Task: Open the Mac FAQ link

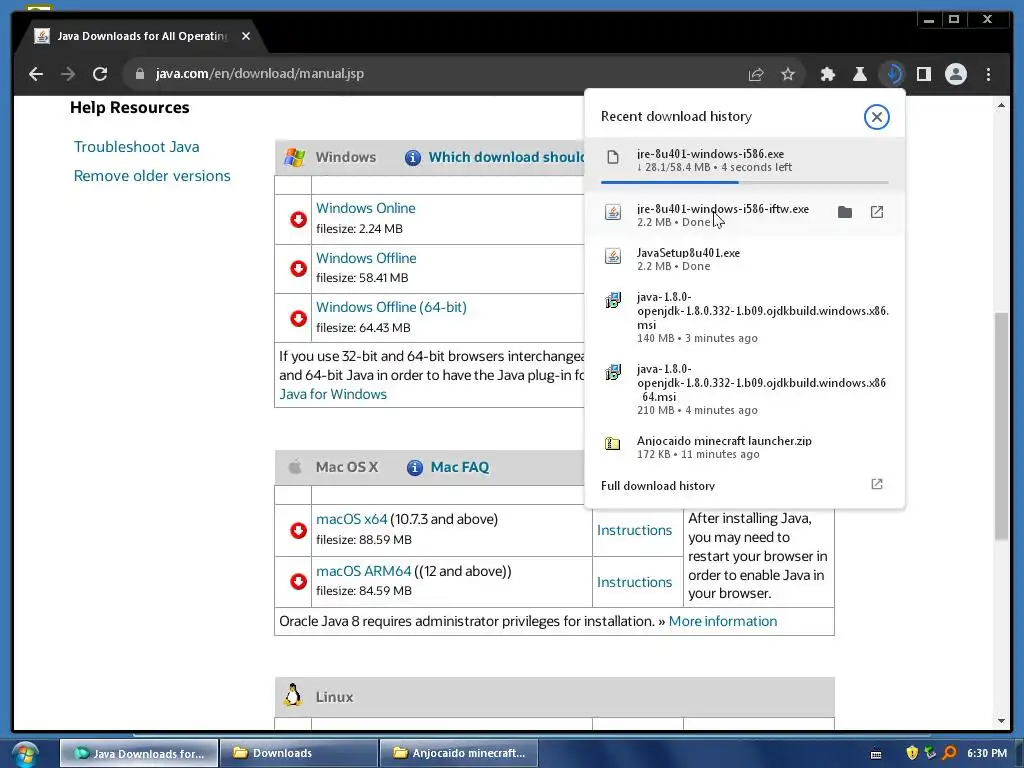Action: pos(460,468)
